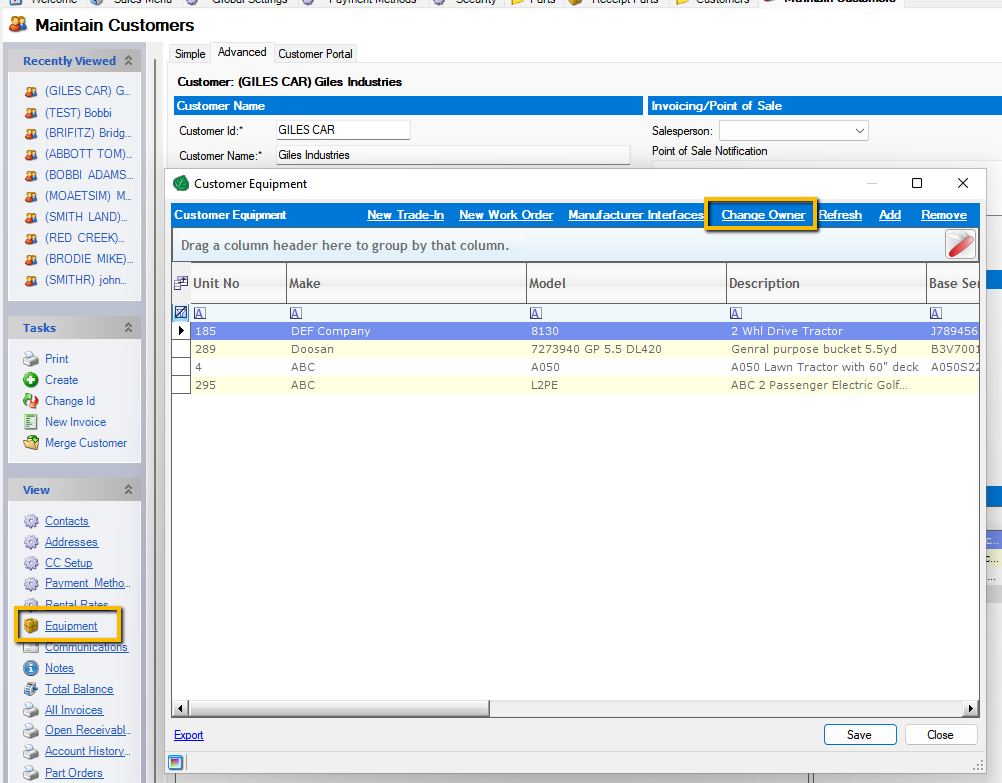
Task: Click the Change Id arrows icon
Action: click(31, 401)
